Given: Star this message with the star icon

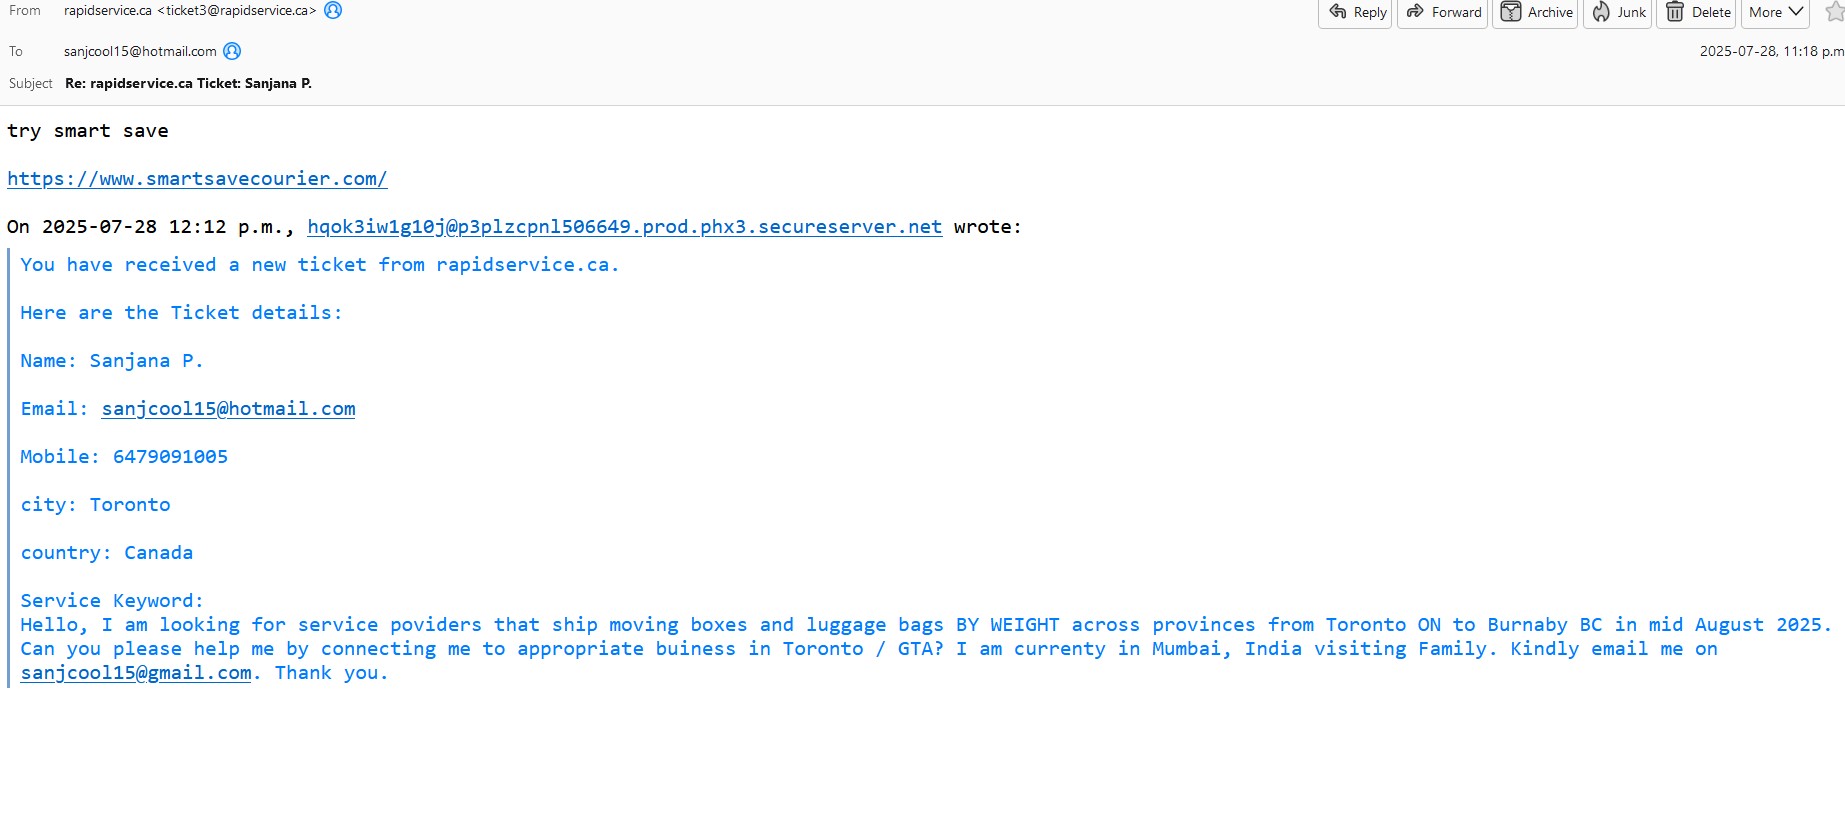Looking at the screenshot, I should pos(1835,12).
